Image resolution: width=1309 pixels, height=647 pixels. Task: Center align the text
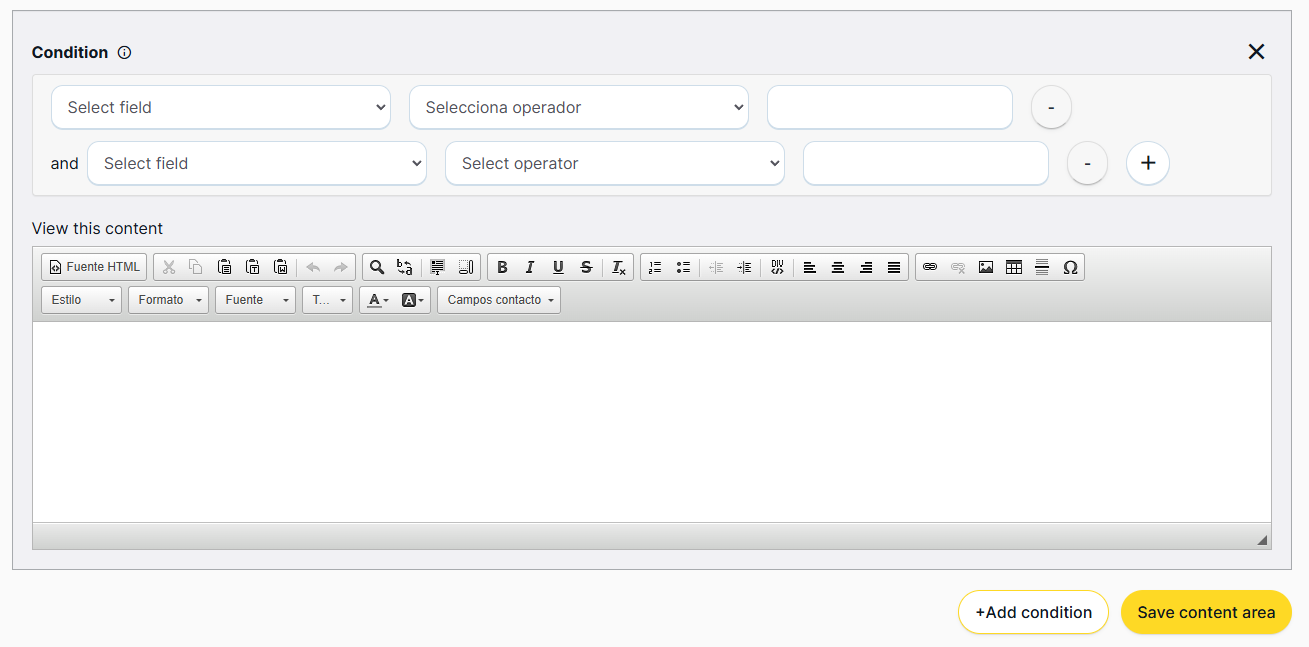(838, 267)
